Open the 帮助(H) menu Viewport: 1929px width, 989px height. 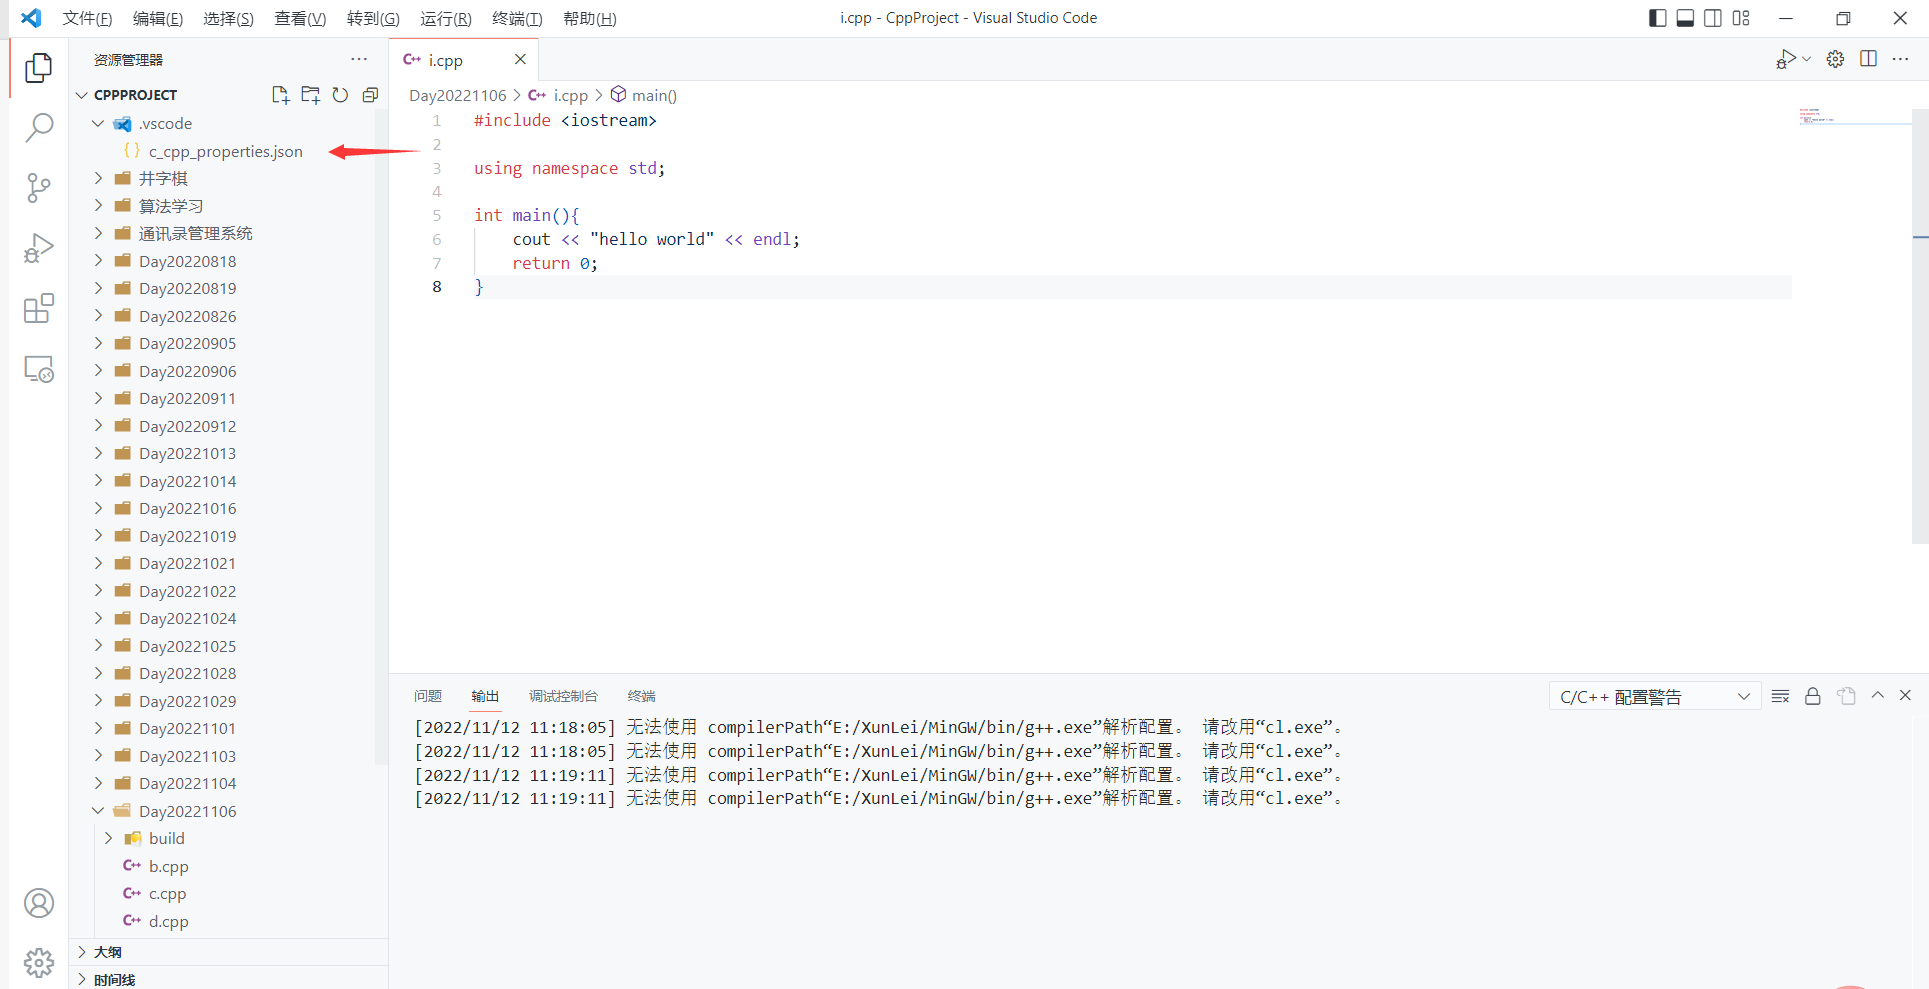click(590, 18)
